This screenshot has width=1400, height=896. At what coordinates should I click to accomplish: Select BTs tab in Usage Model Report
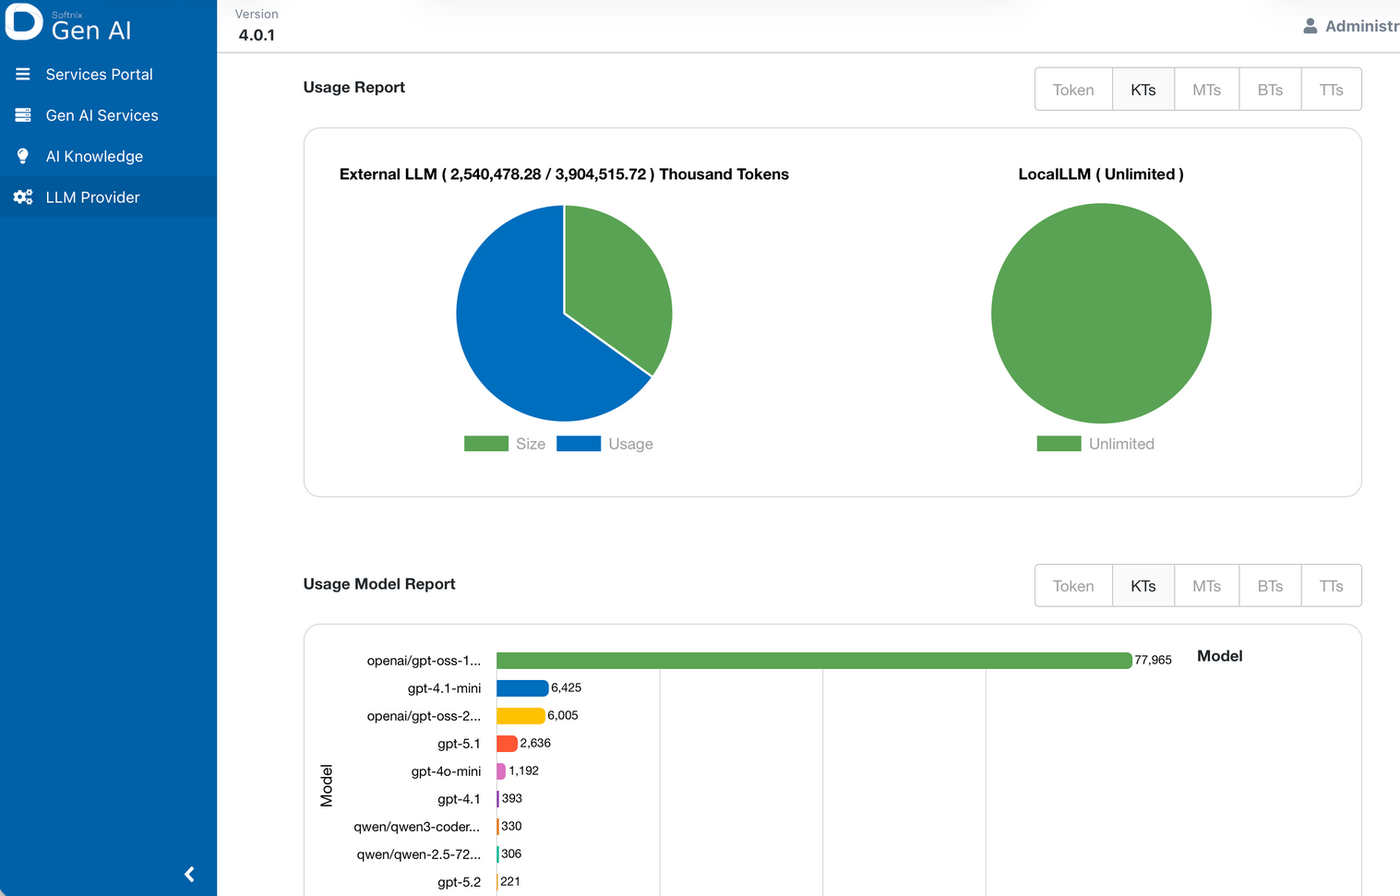click(x=1270, y=586)
